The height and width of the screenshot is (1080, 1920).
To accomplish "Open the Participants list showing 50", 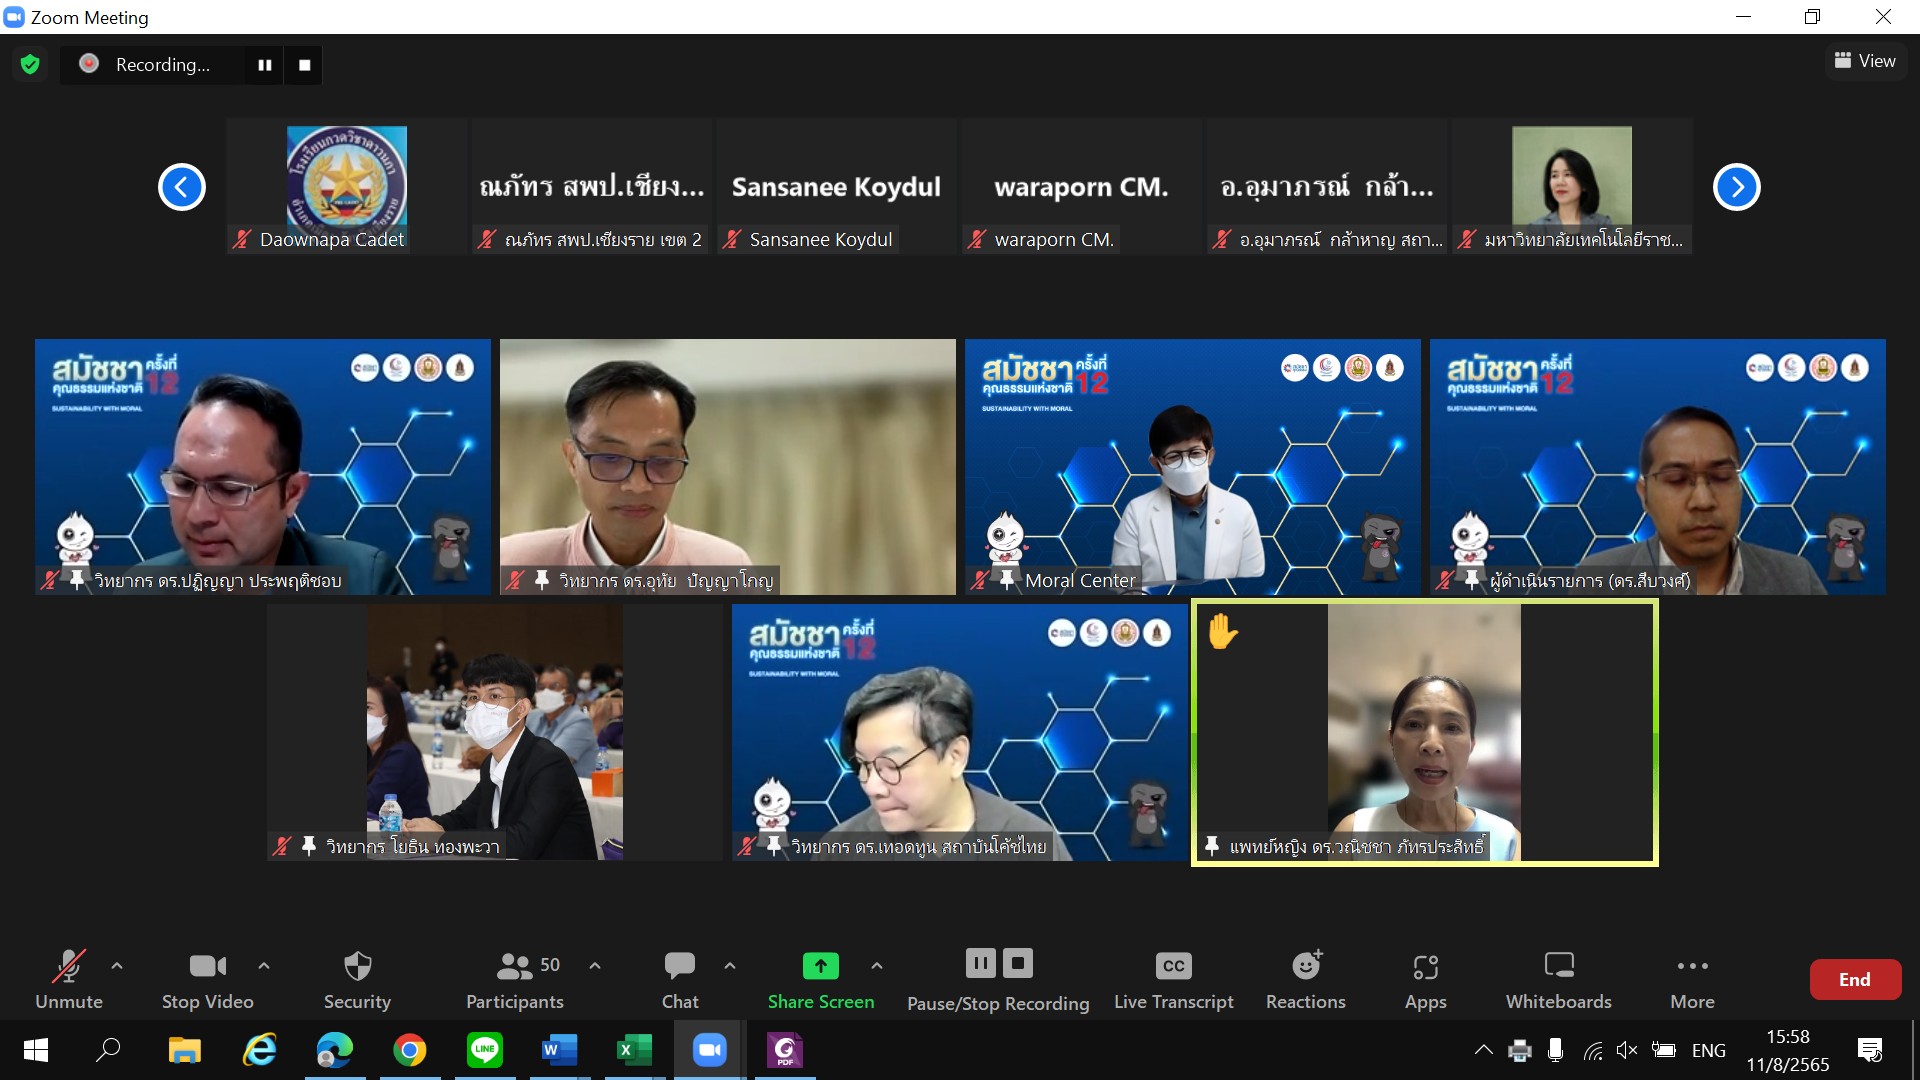I will (x=516, y=978).
